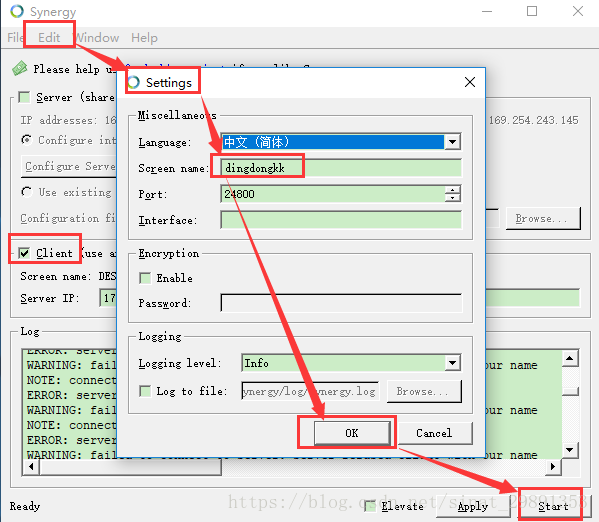This screenshot has width=599, height=522.
Task: Toggle the Elevate checkbox
Action: coord(370,506)
